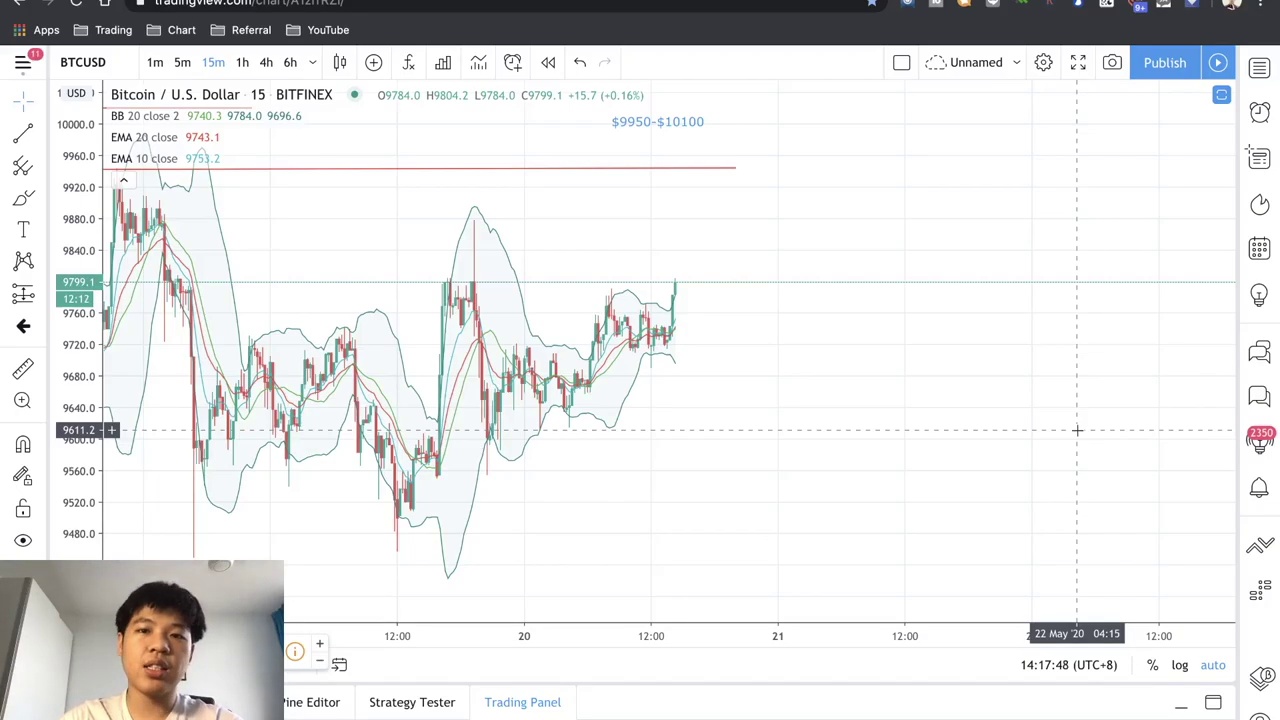
Task: Open the Trading Panel tab
Action: 523,702
